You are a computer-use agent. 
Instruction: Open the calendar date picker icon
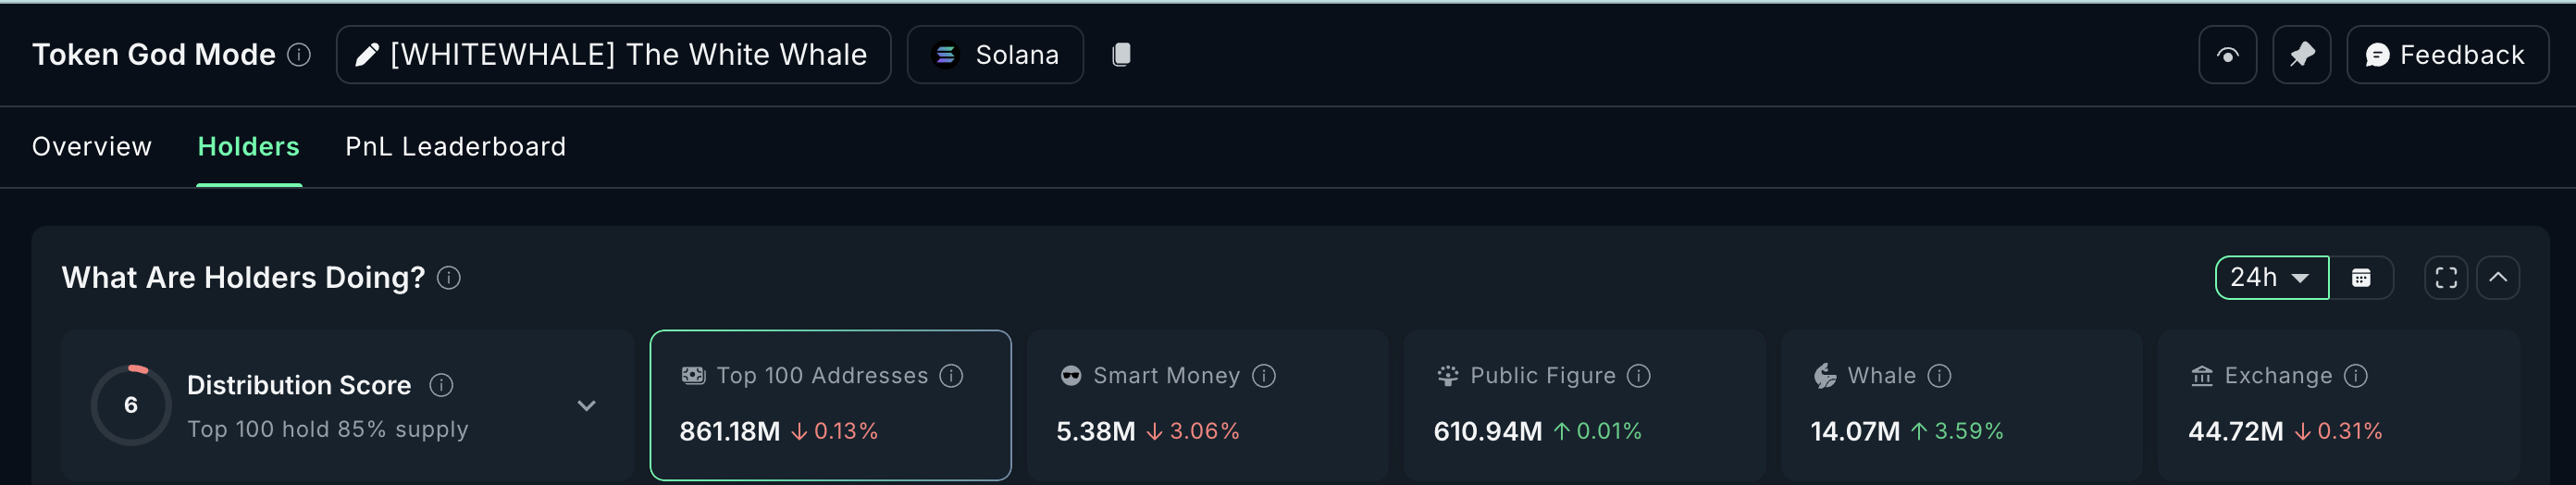(2361, 278)
